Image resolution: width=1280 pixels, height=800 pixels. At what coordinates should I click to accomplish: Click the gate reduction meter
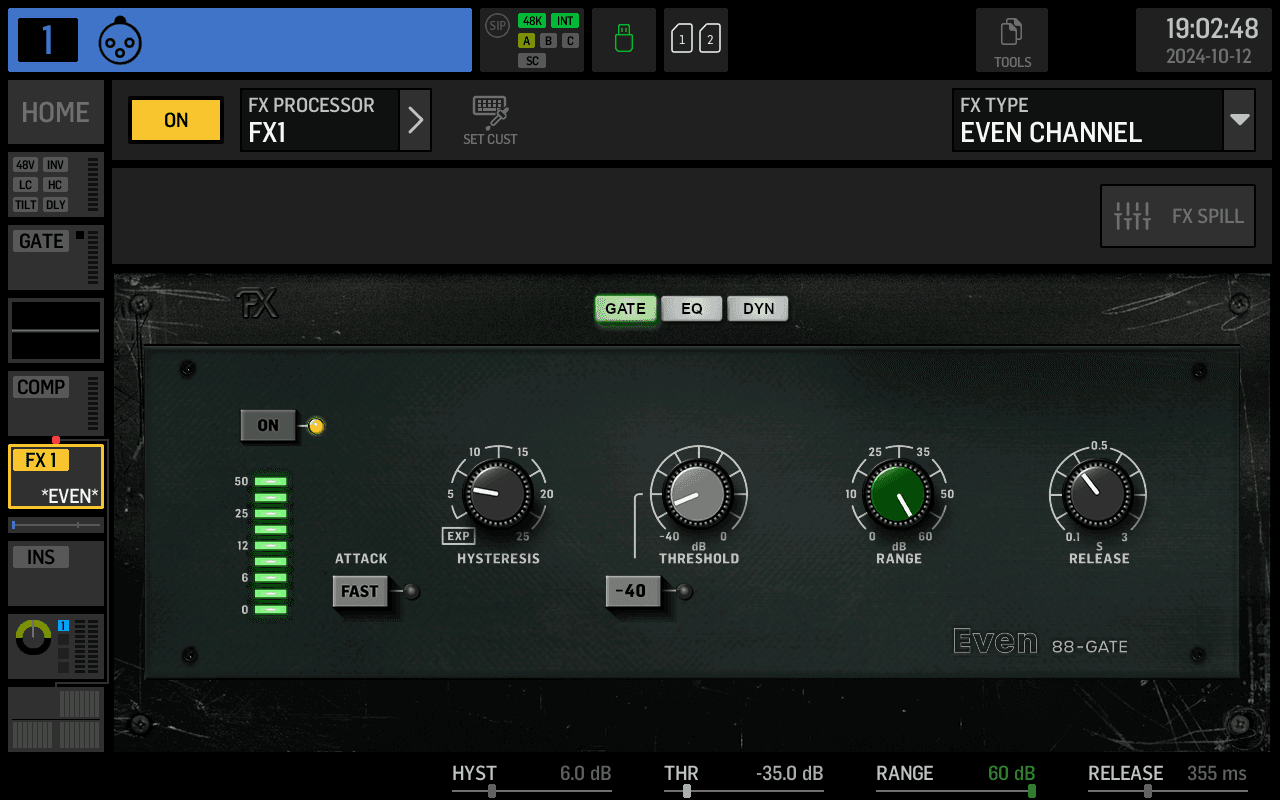coord(270,545)
